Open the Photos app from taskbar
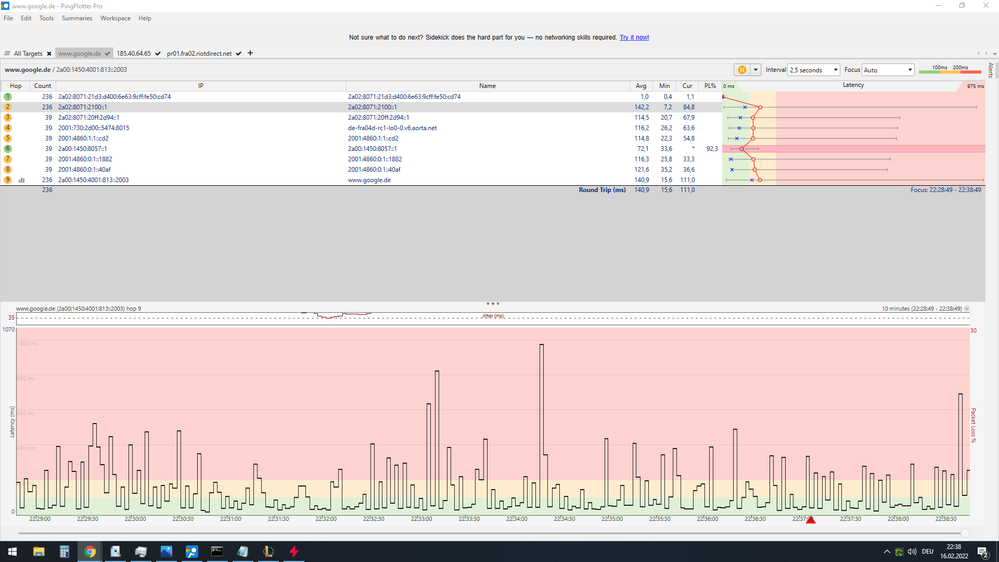The image size is (999, 562). tap(166, 552)
